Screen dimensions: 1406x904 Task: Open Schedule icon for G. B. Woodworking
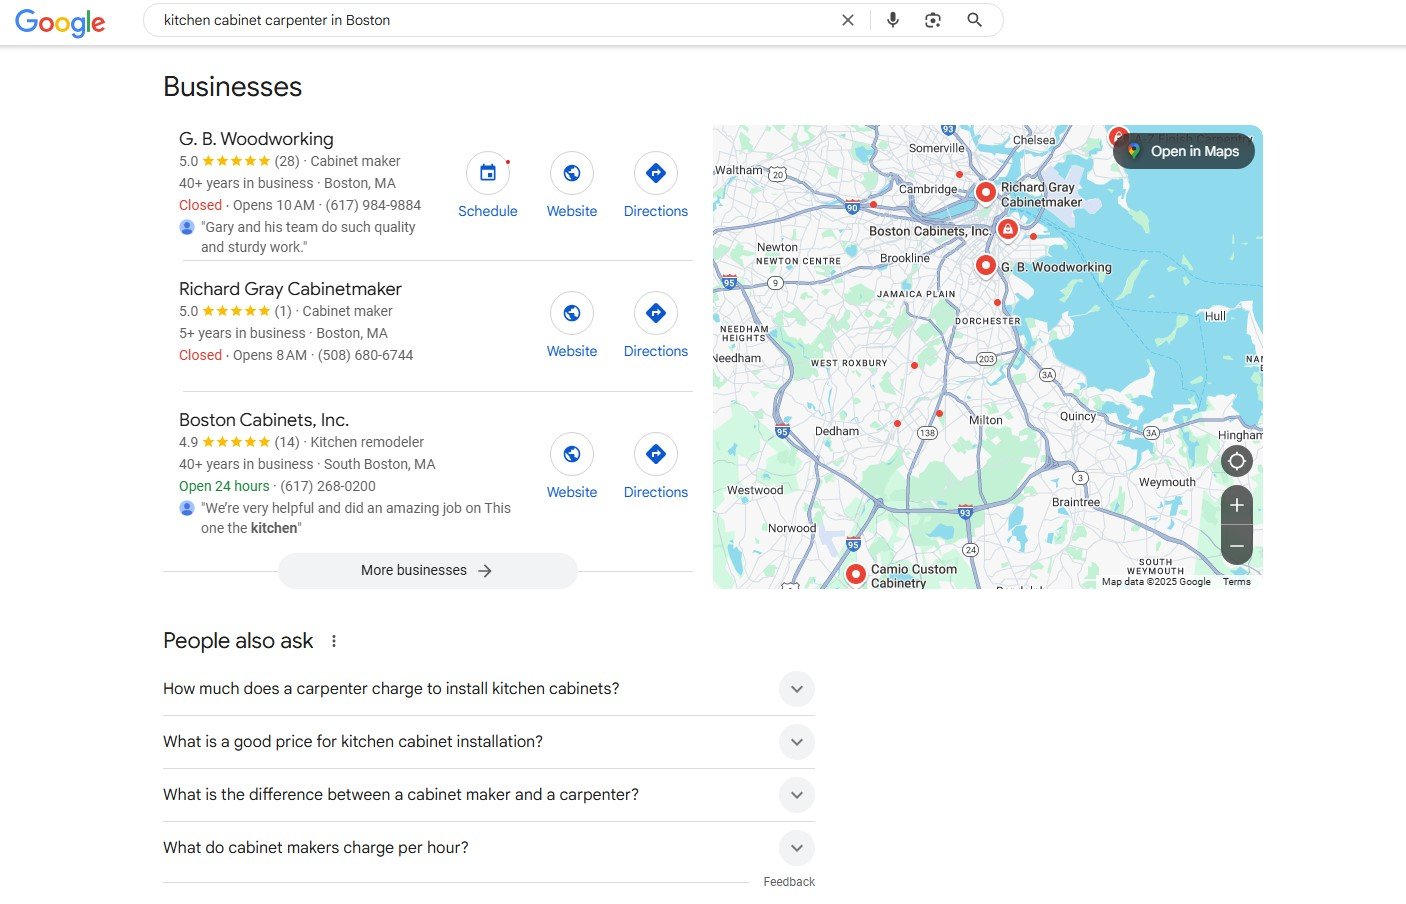point(488,173)
